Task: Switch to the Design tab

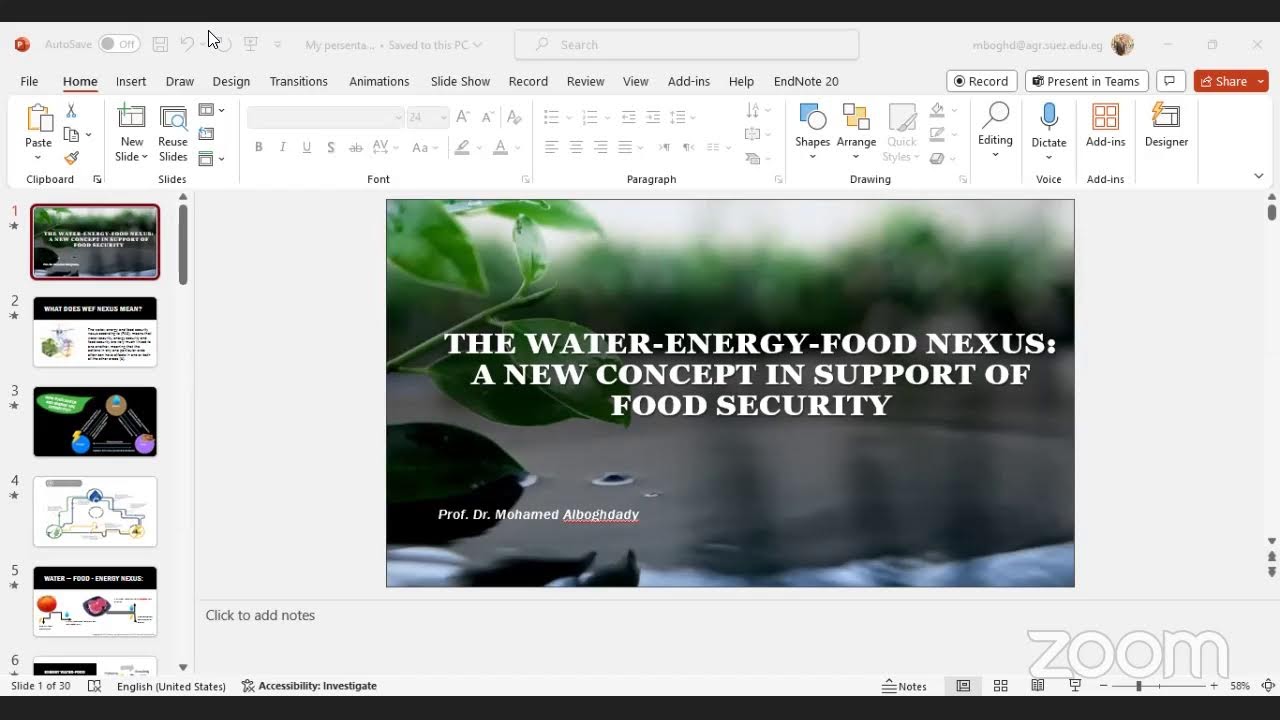Action: coord(231,81)
